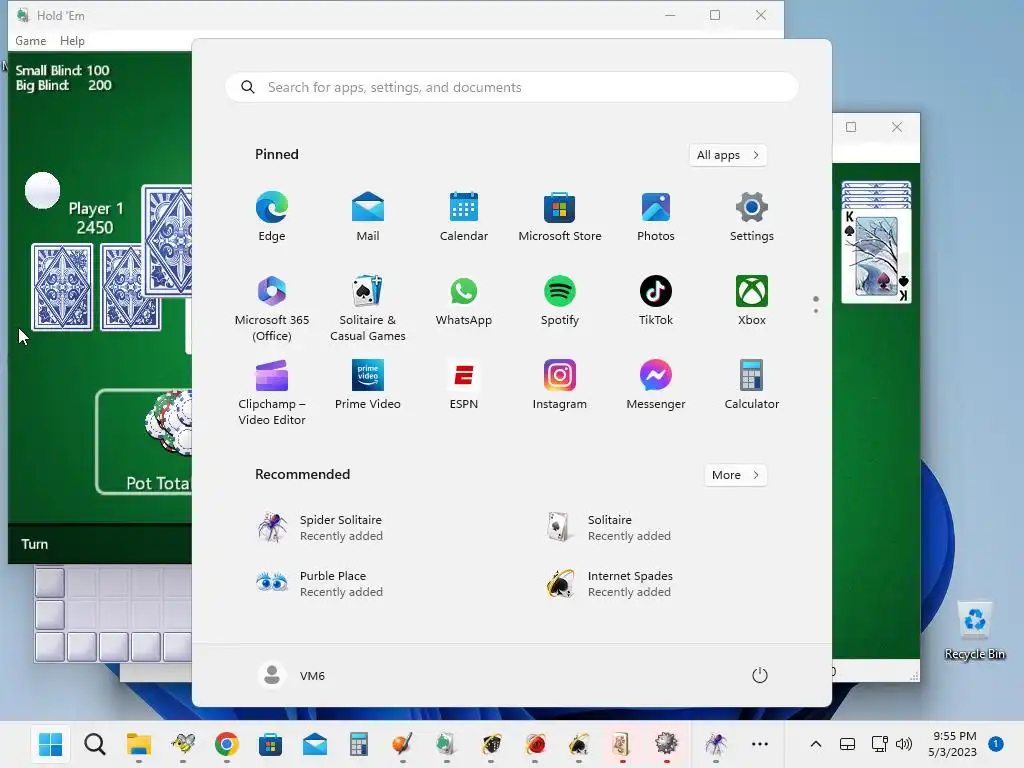This screenshot has height=768, width=1024.
Task: Launch Instagram
Action: pos(560,385)
